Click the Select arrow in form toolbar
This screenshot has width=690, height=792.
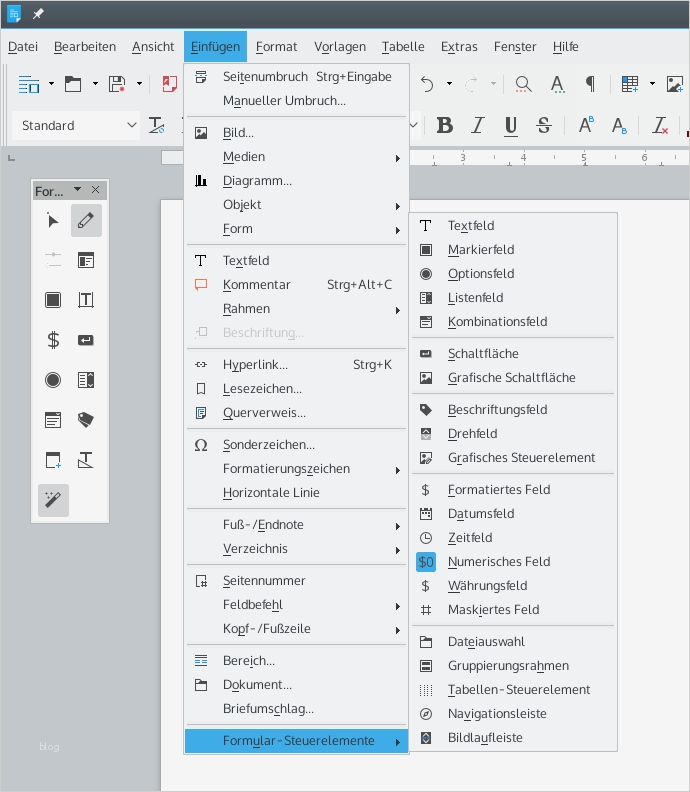pos(53,221)
